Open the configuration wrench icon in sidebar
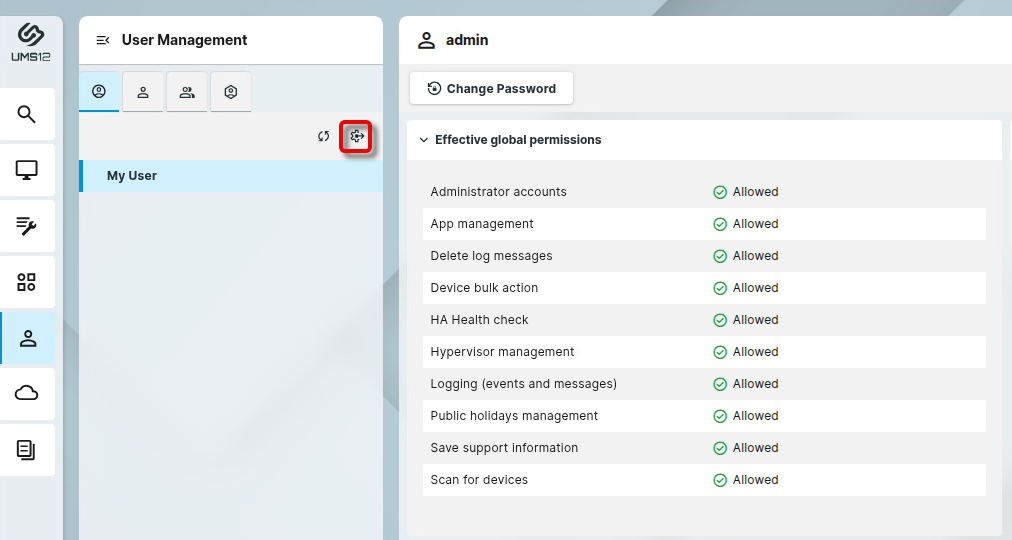1012x540 pixels. pyautogui.click(x=27, y=226)
